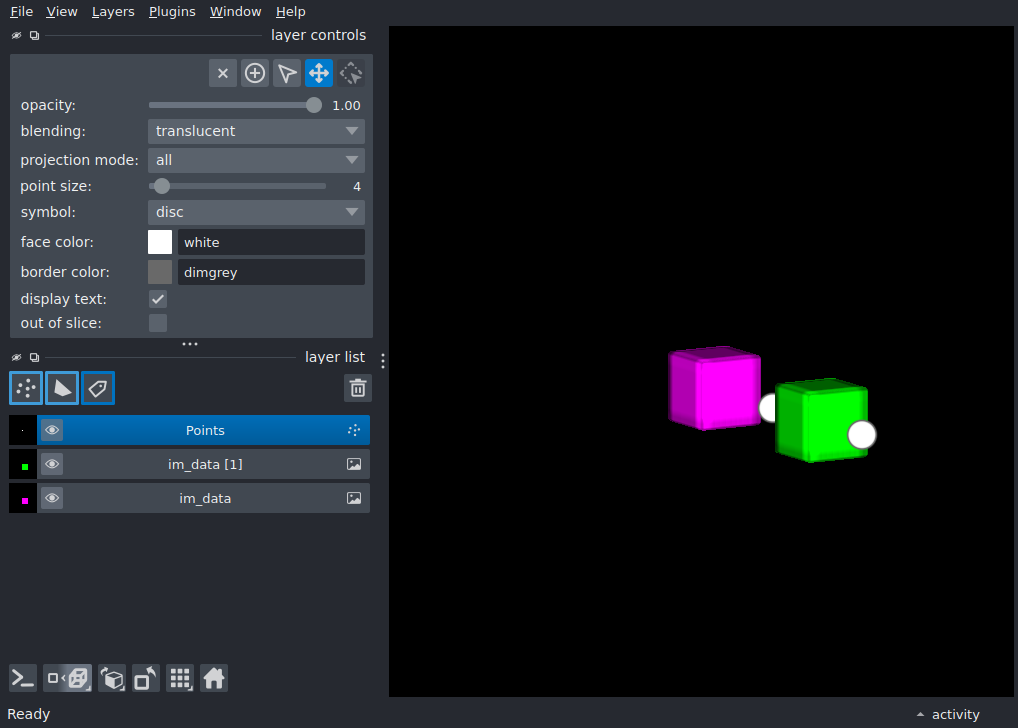
Task: Open the console with the terminal icon
Action: [x=23, y=679]
